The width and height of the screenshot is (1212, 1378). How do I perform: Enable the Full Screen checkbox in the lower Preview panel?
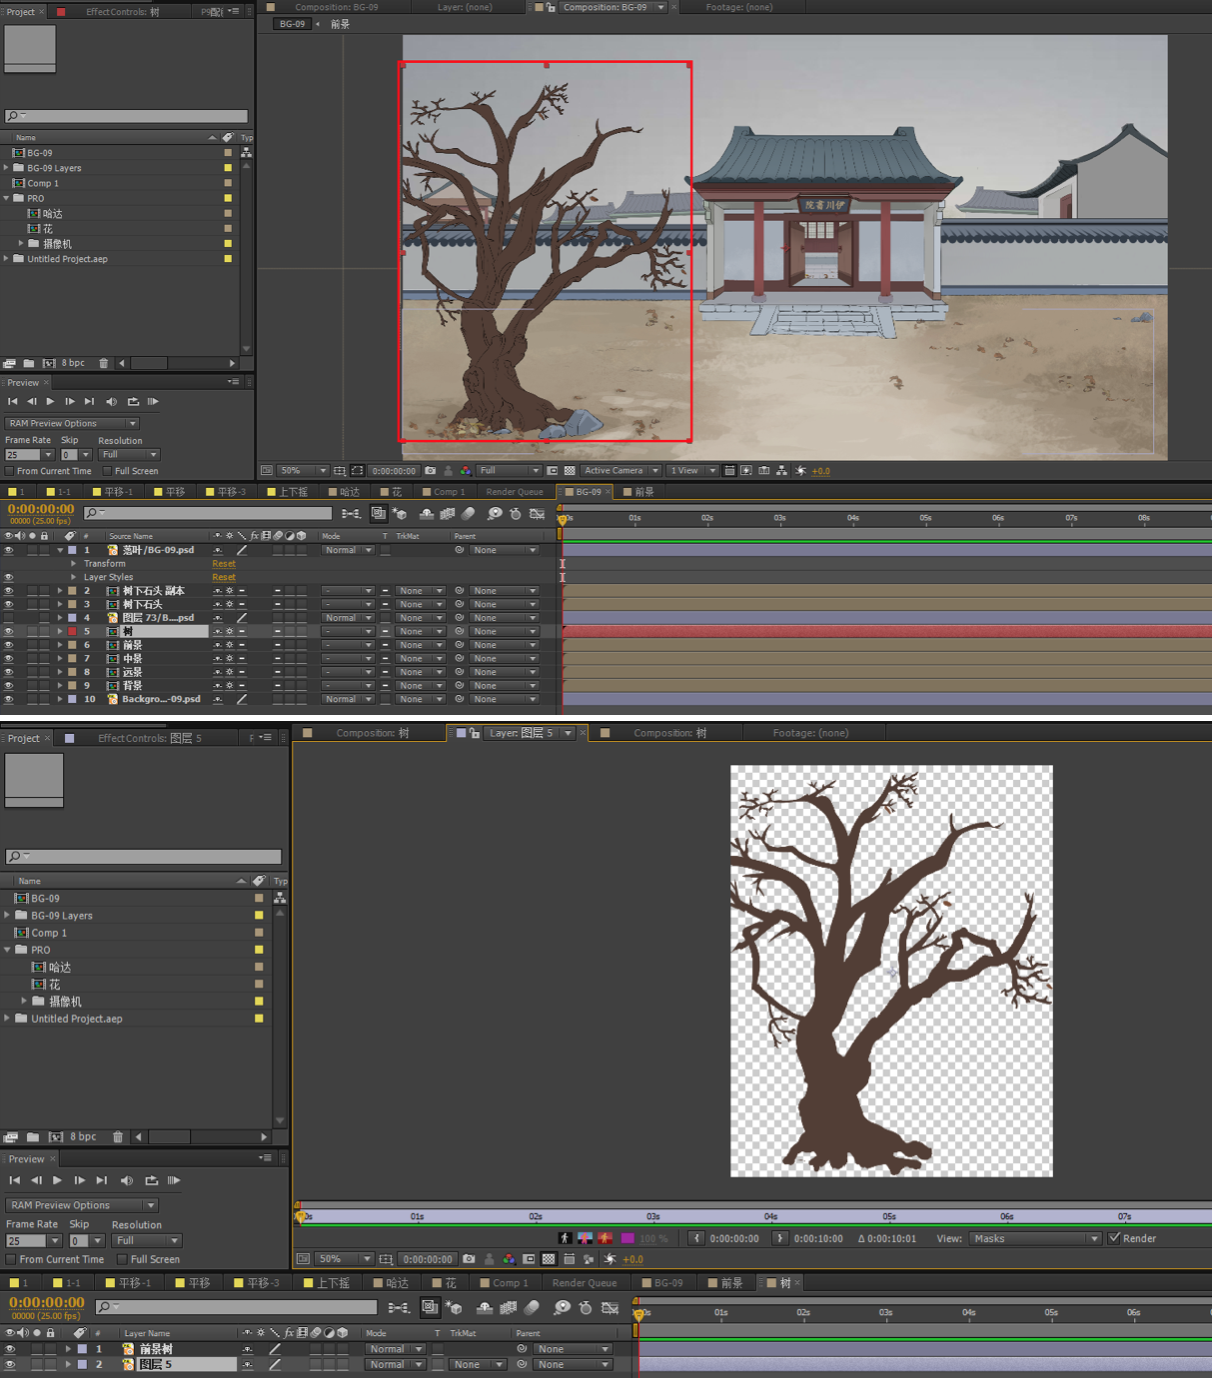[122, 1260]
